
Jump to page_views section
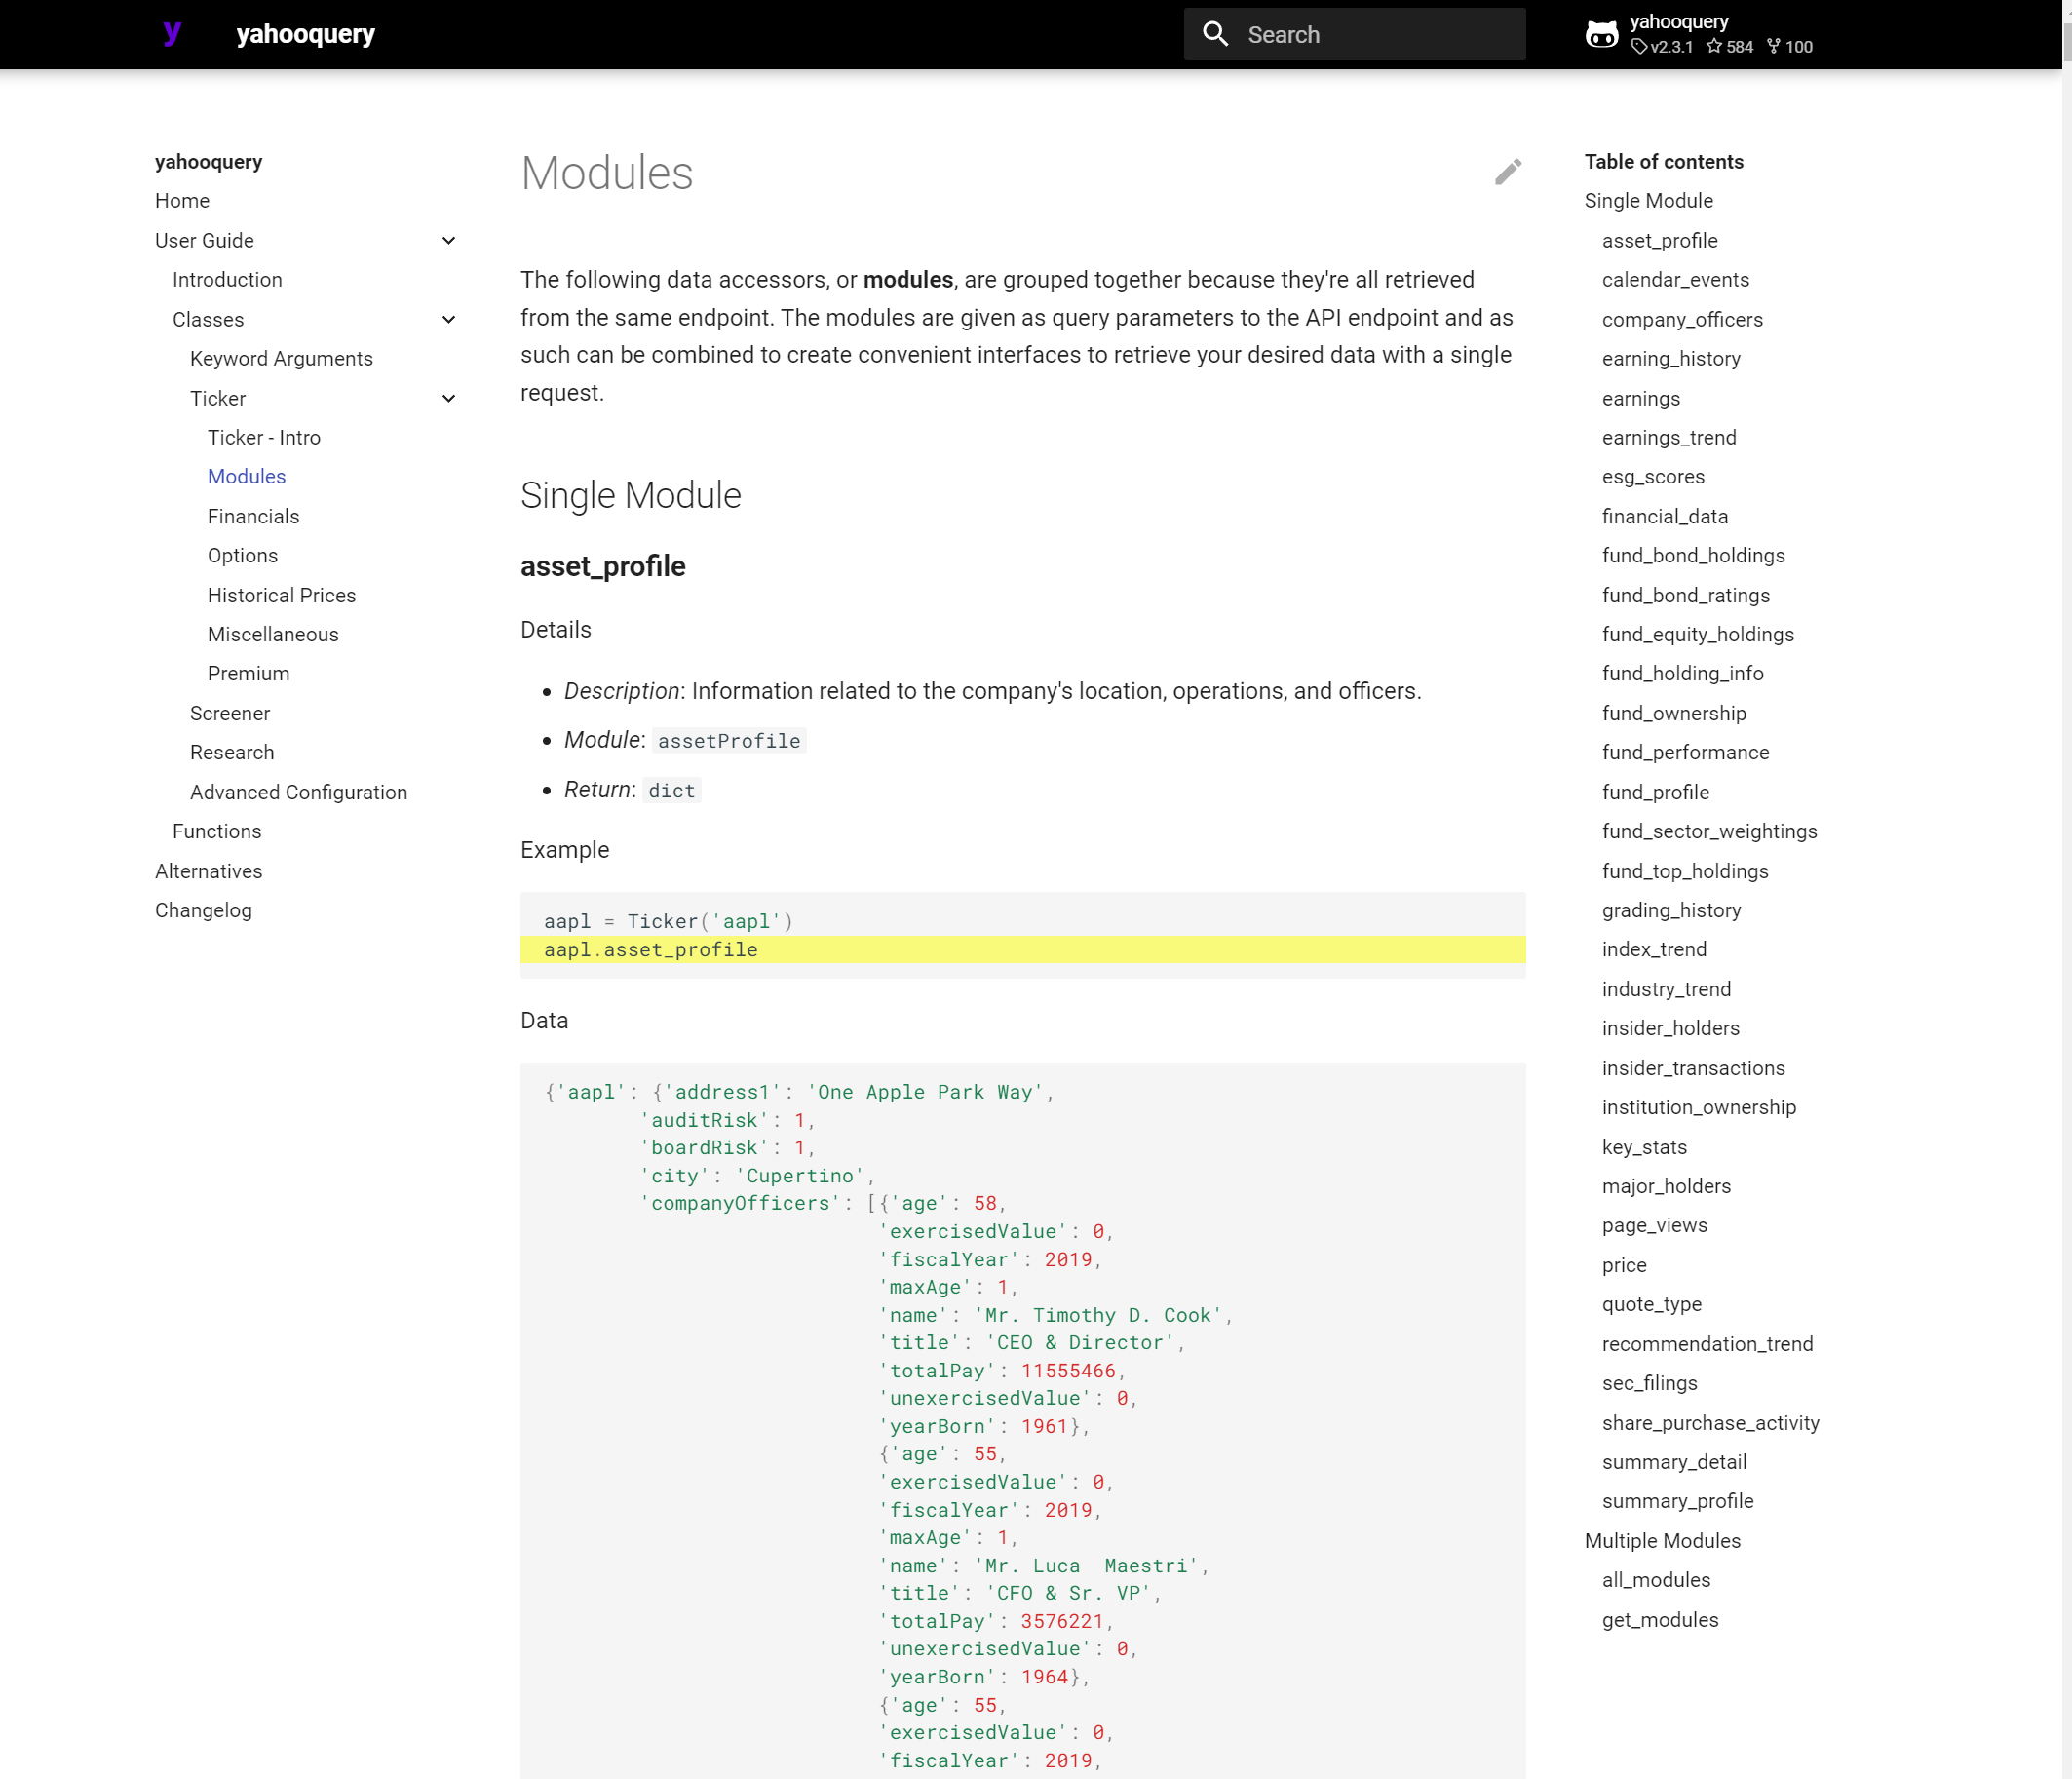coord(1655,1226)
